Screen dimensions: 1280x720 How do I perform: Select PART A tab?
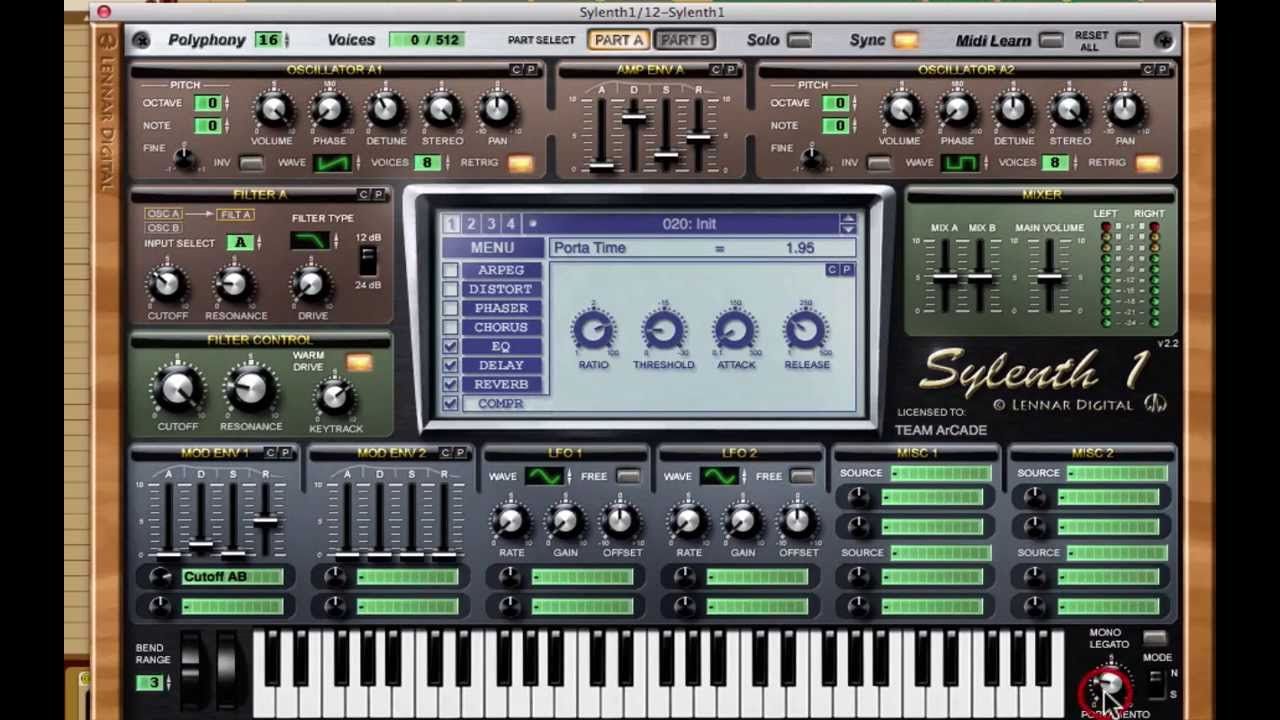click(618, 40)
